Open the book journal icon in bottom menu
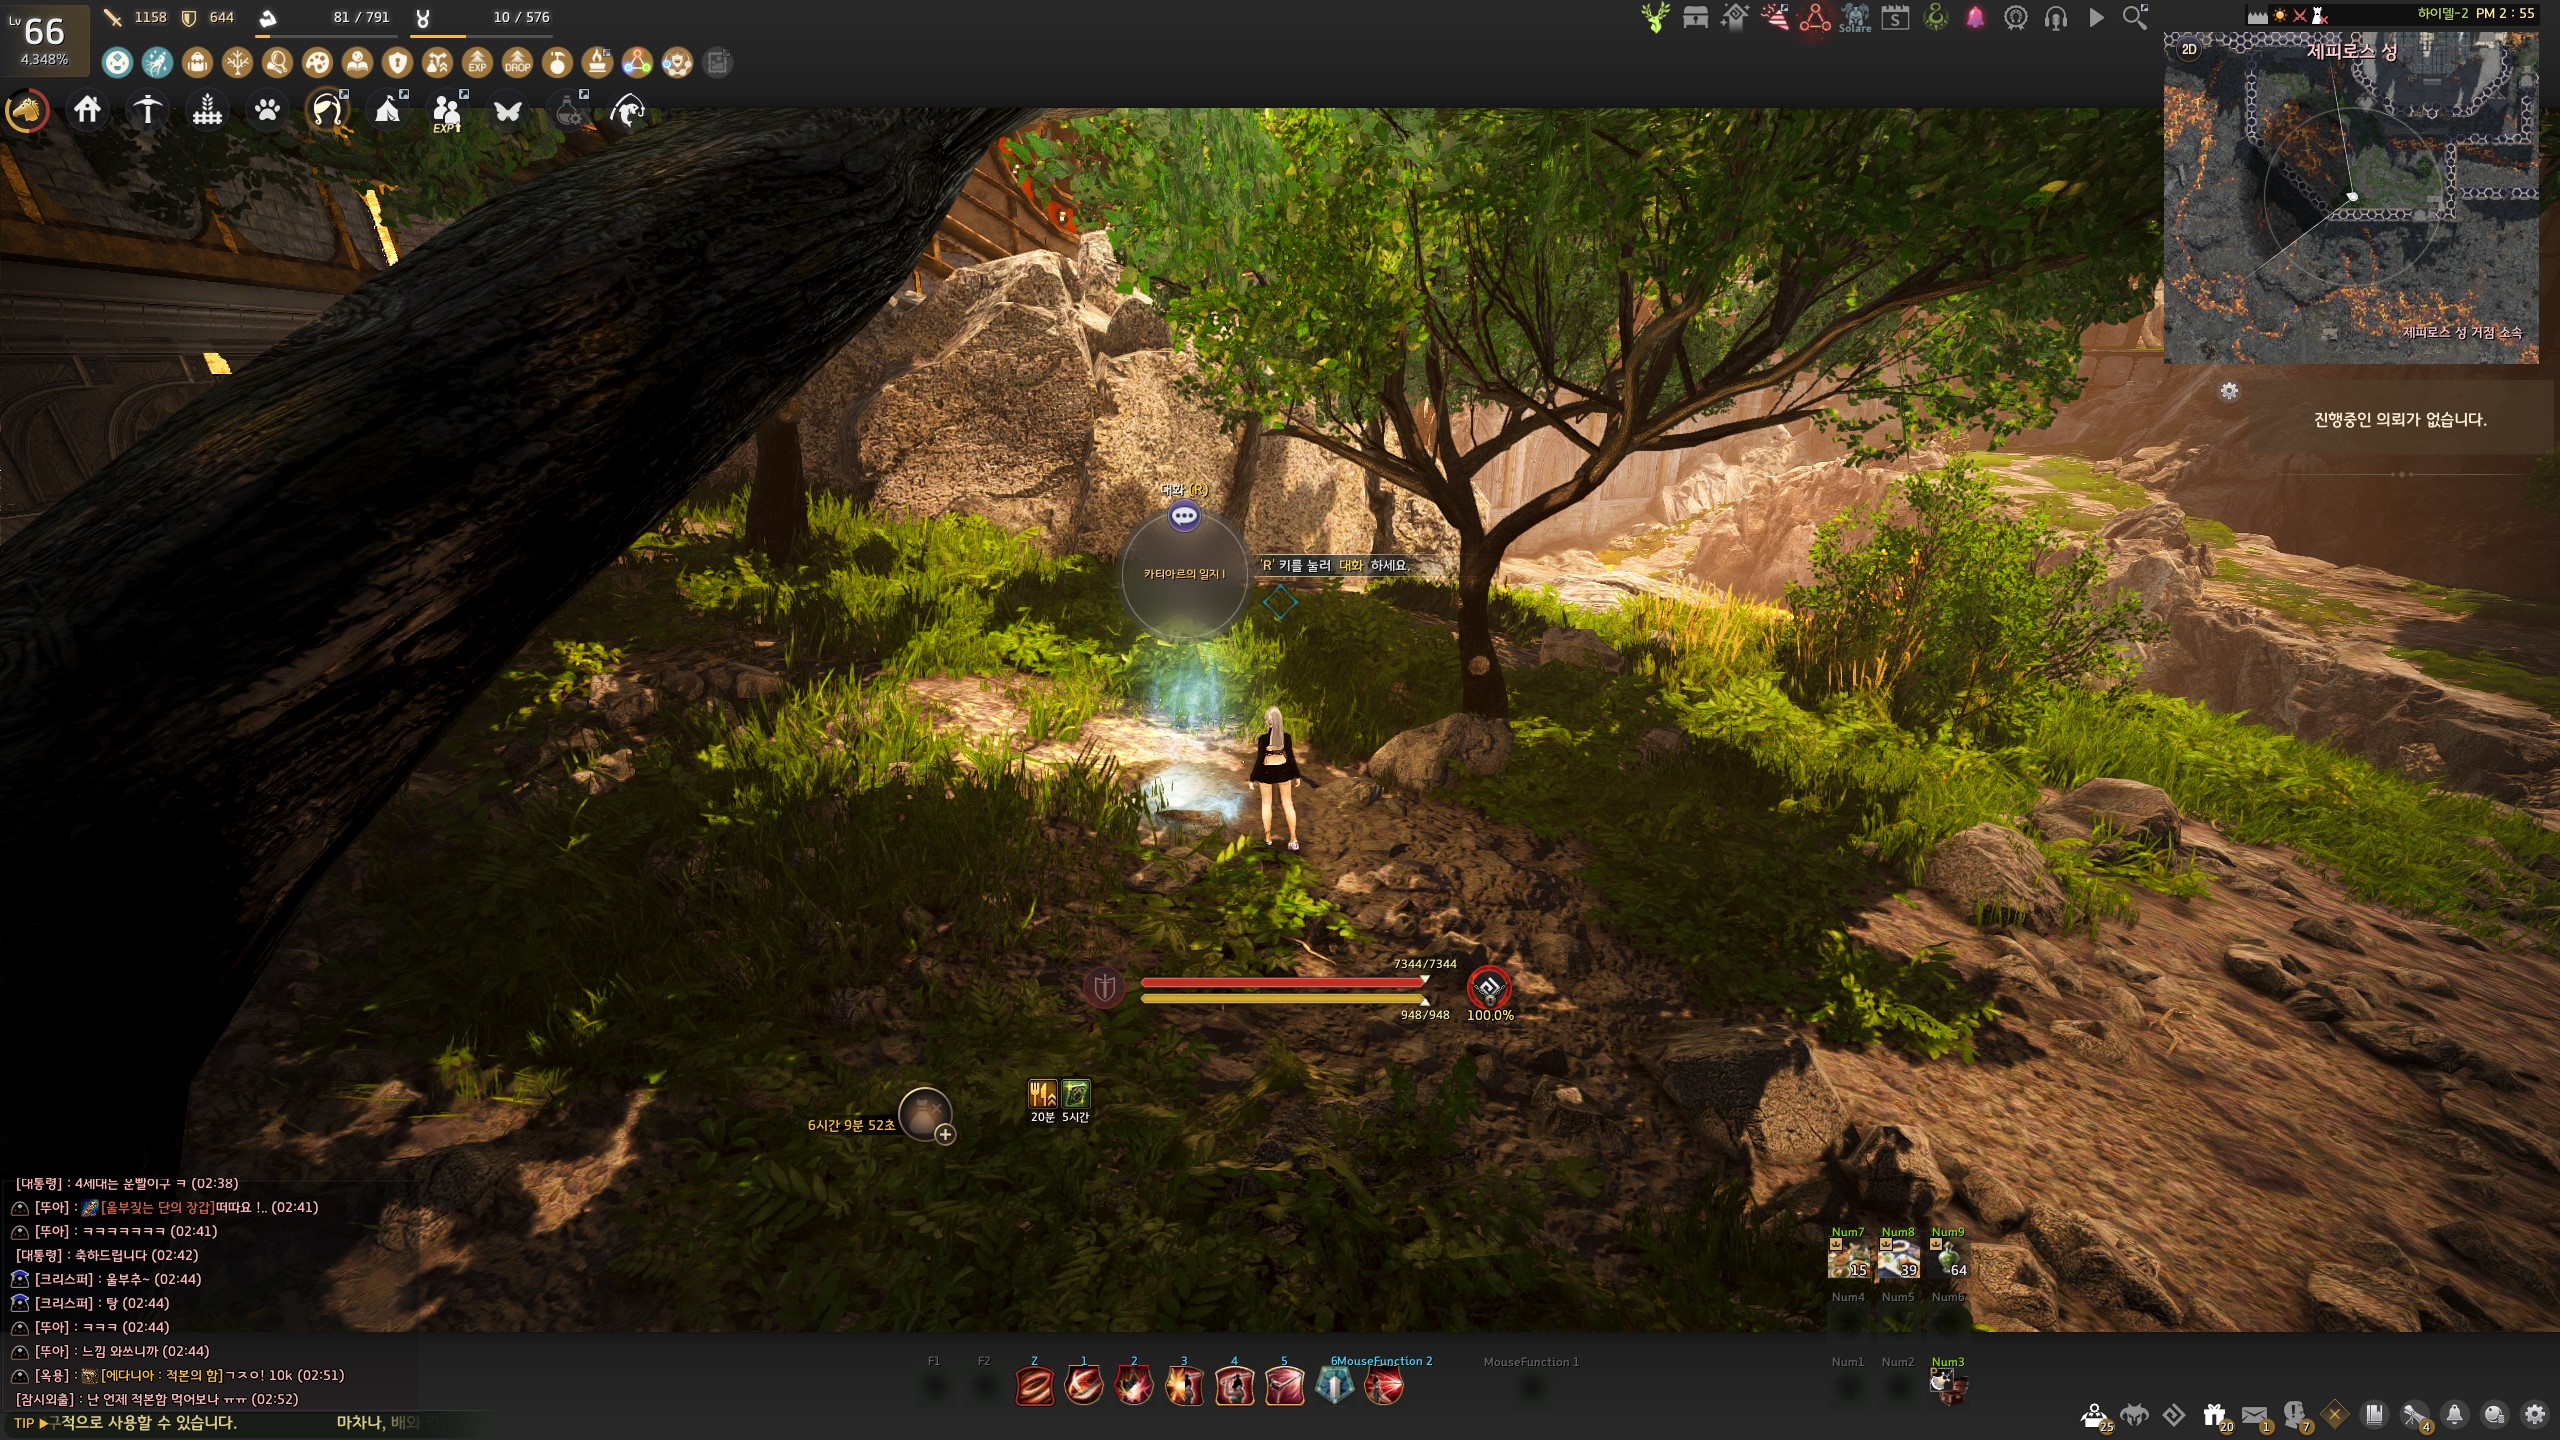 2375,1414
